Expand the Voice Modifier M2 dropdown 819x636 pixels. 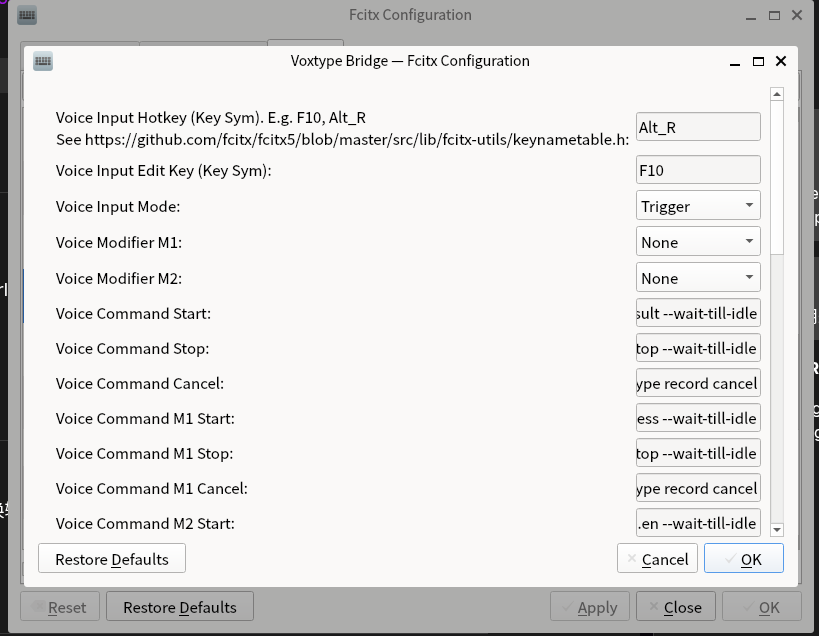698,278
